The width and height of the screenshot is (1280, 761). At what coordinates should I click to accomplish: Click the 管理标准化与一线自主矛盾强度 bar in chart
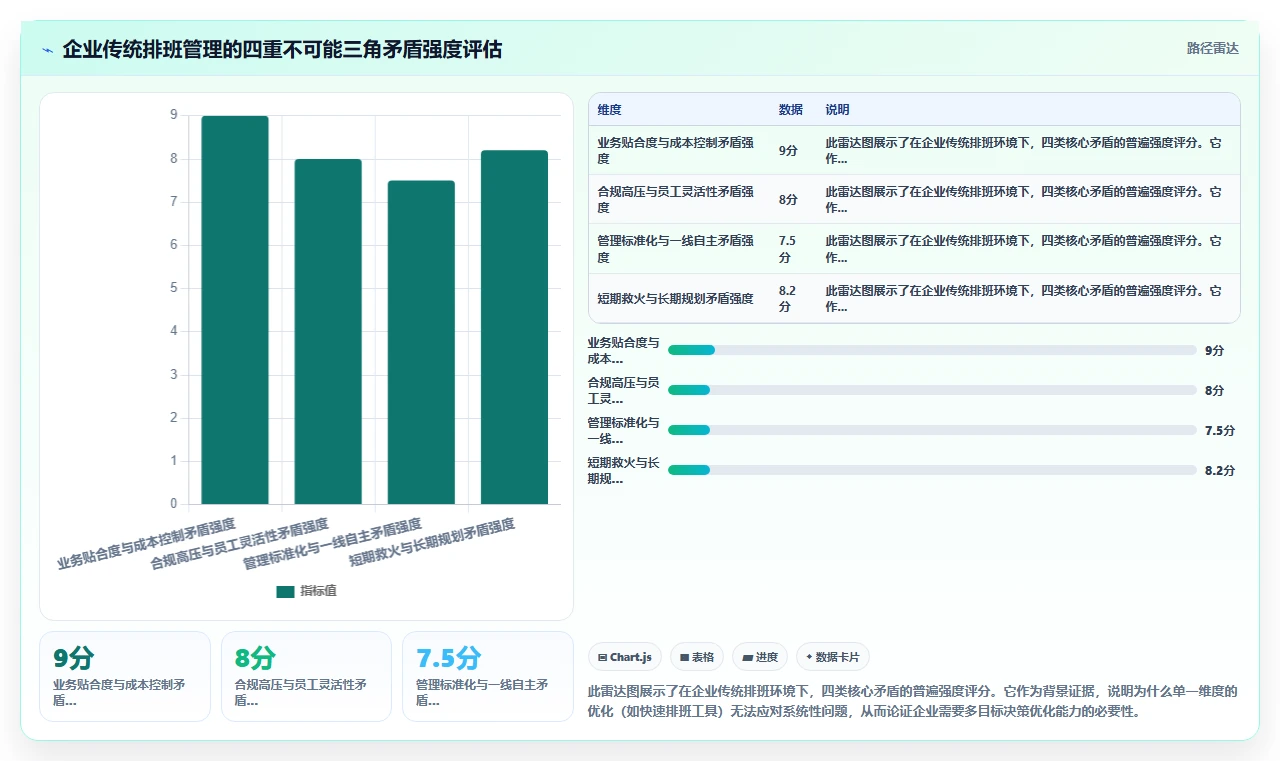pyautogui.click(x=421, y=342)
